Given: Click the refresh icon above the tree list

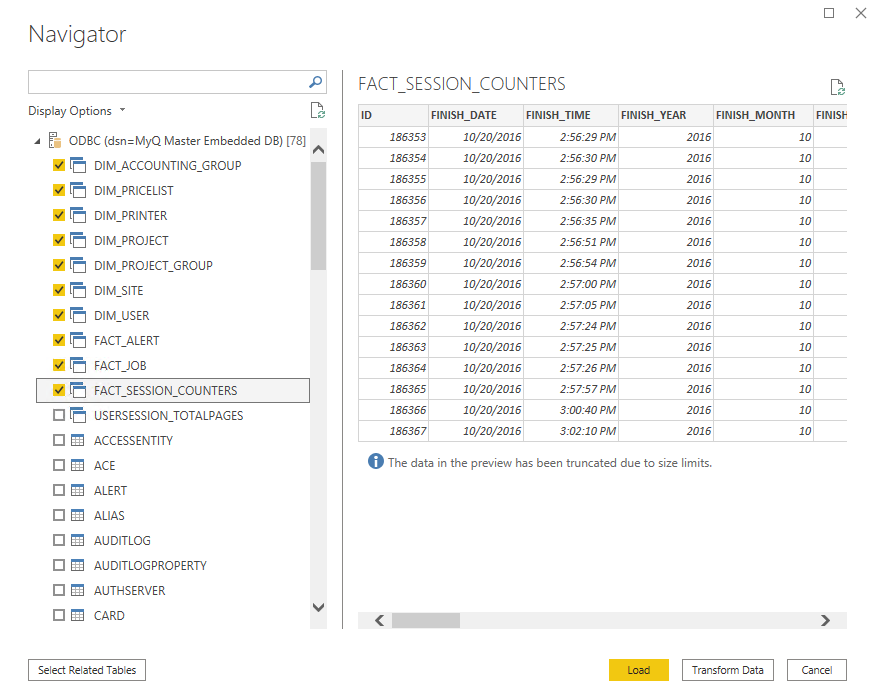Looking at the screenshot, I should coord(317,111).
